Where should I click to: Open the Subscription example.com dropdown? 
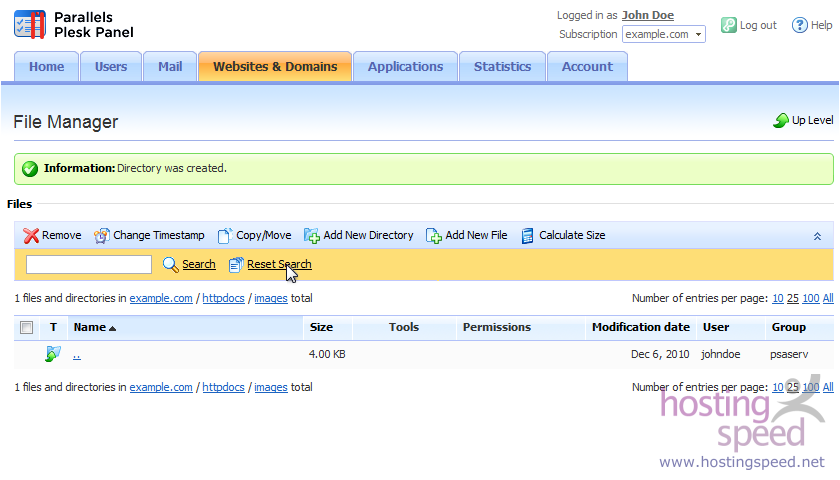coord(664,34)
